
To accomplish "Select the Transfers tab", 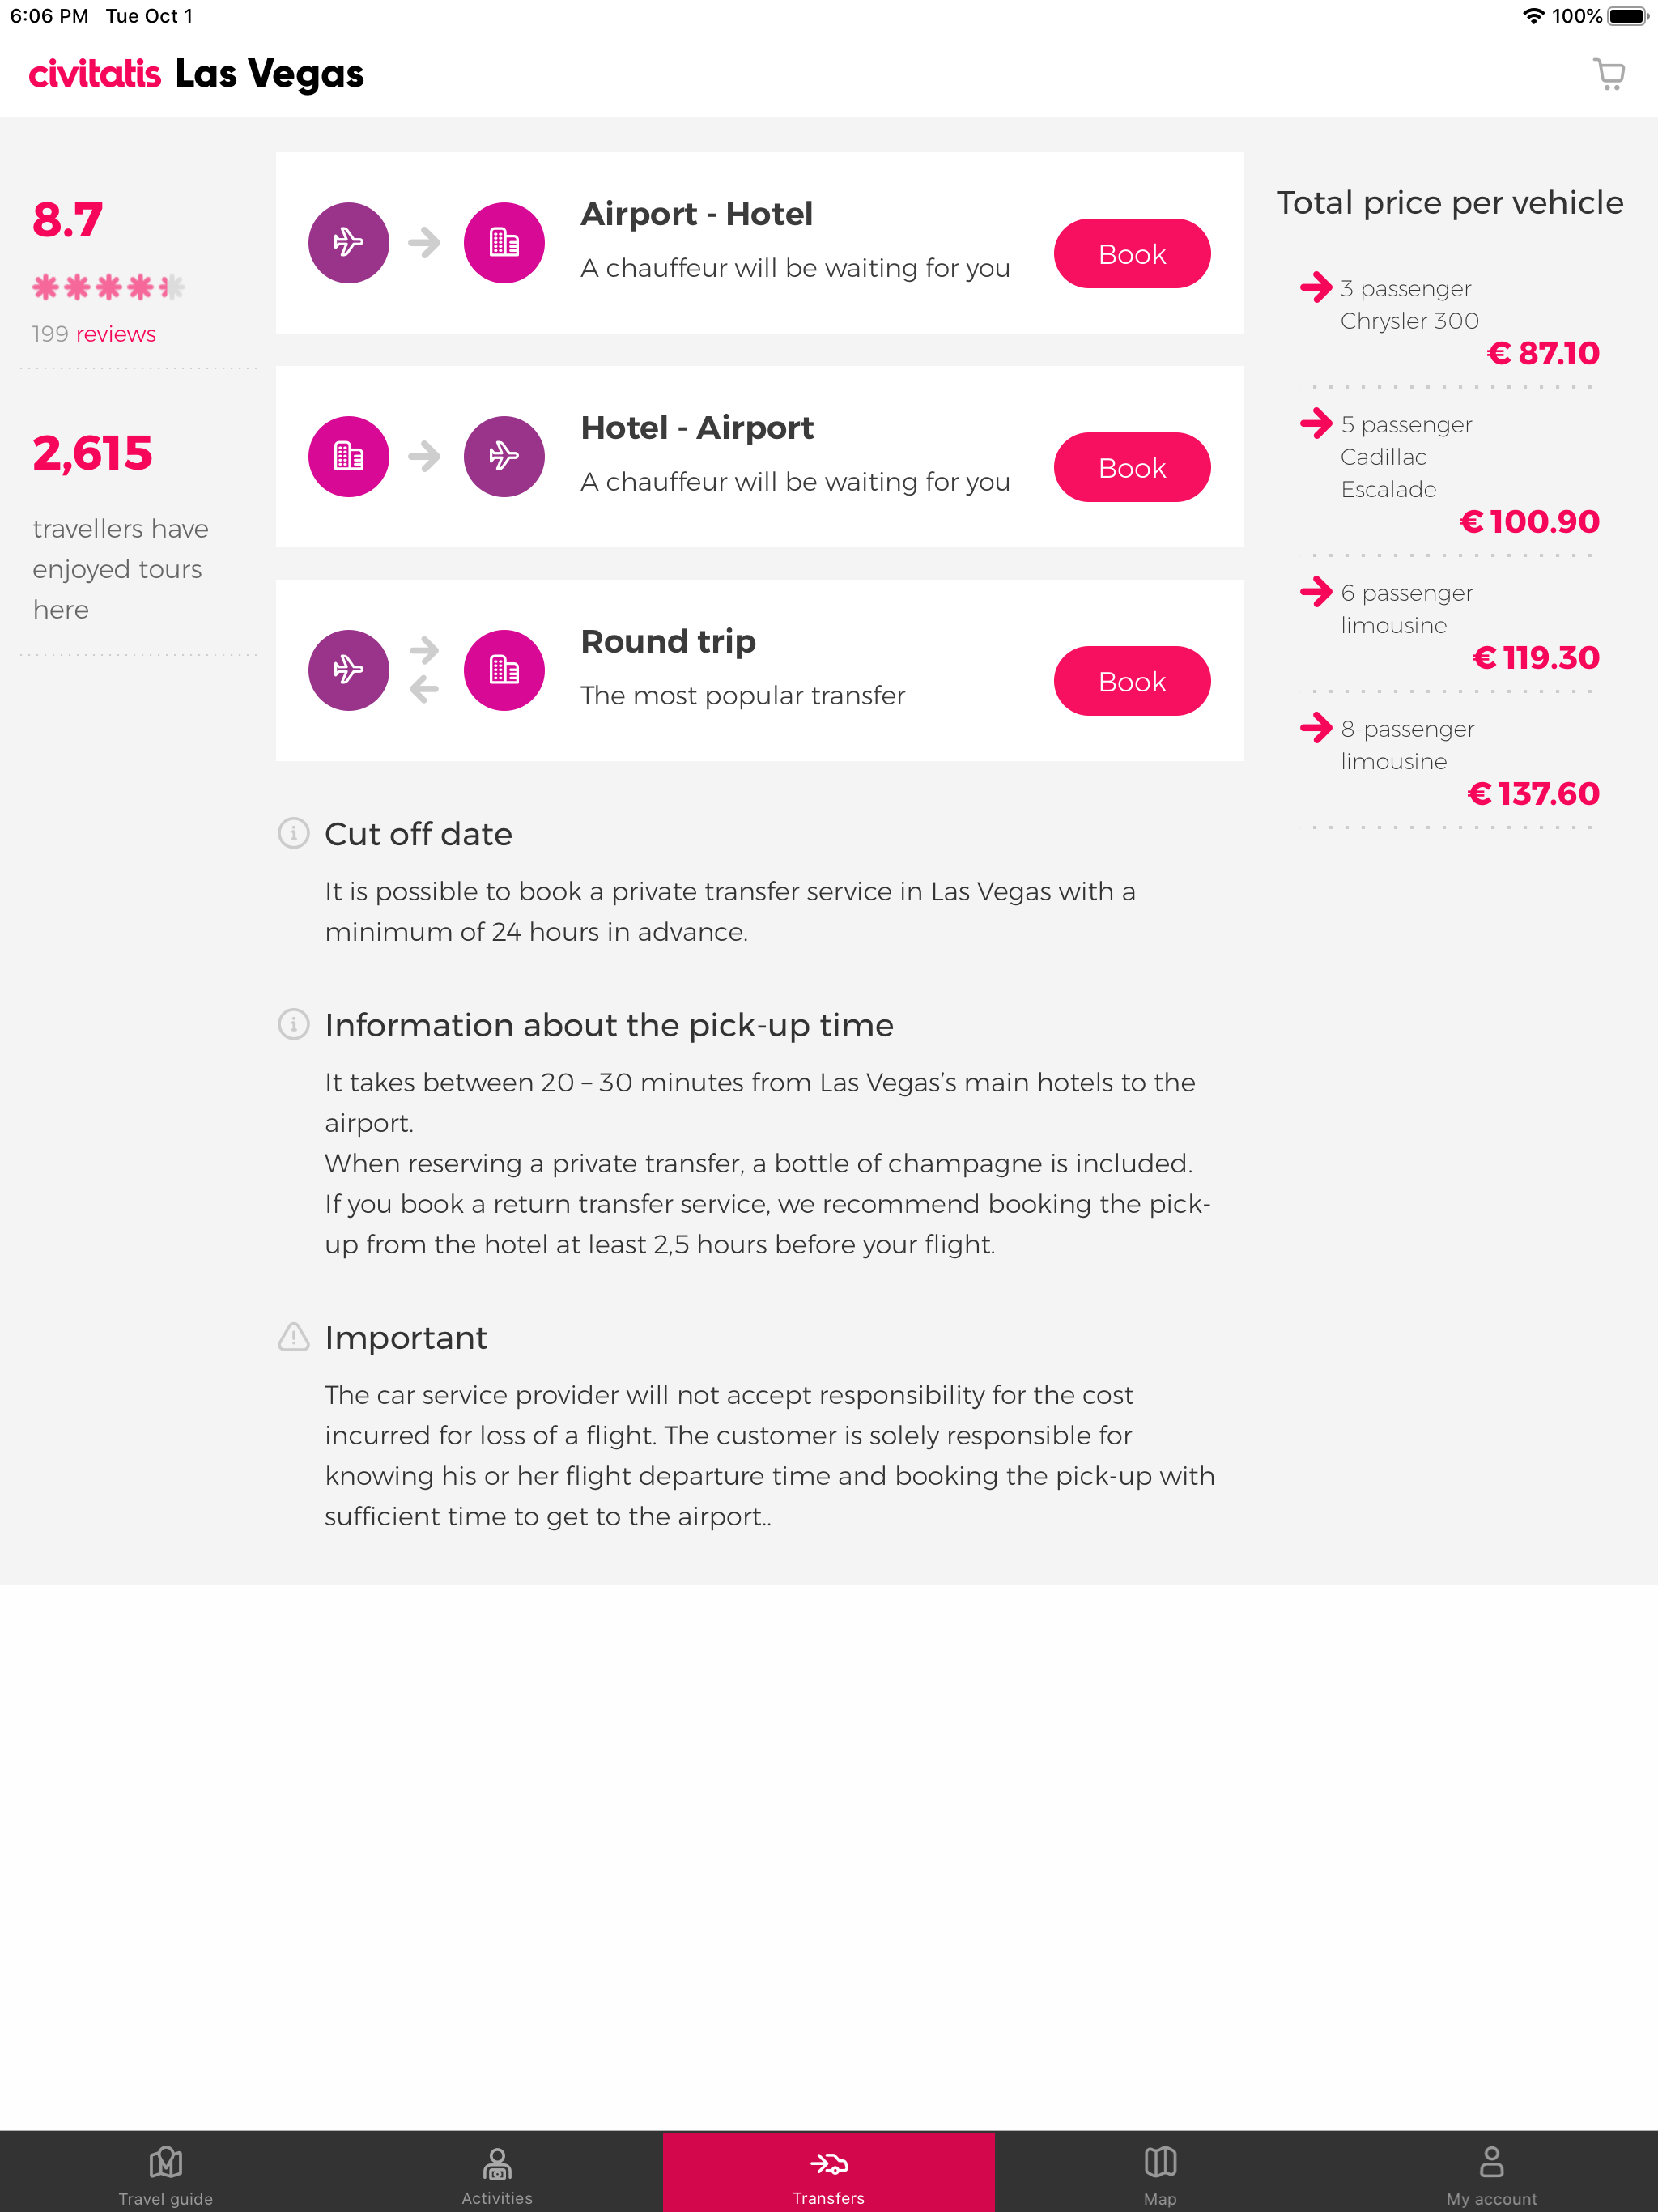I will point(829,2172).
